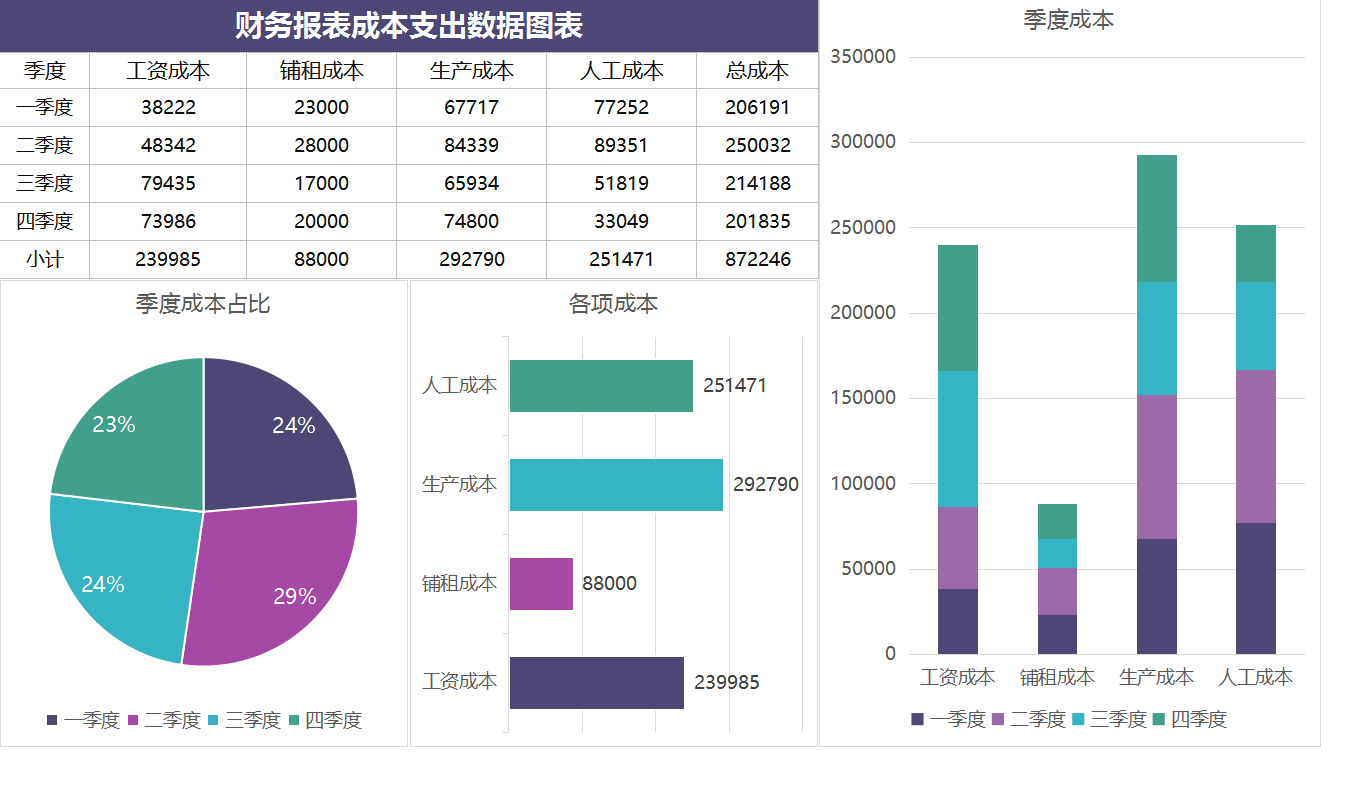The image size is (1354, 796).
Task: Click the 四季度 swatch in stacked chart legend
Action: 1159,719
